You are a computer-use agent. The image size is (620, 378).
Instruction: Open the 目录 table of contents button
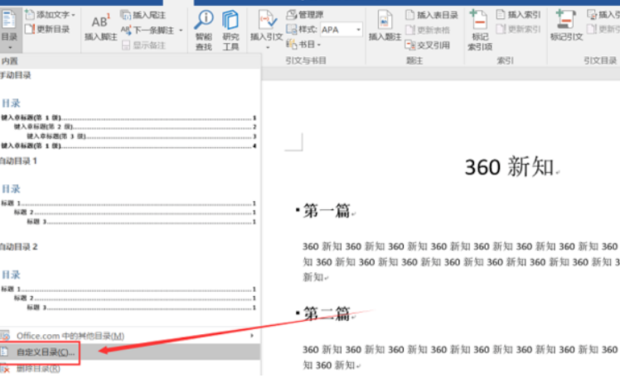(x=10, y=30)
